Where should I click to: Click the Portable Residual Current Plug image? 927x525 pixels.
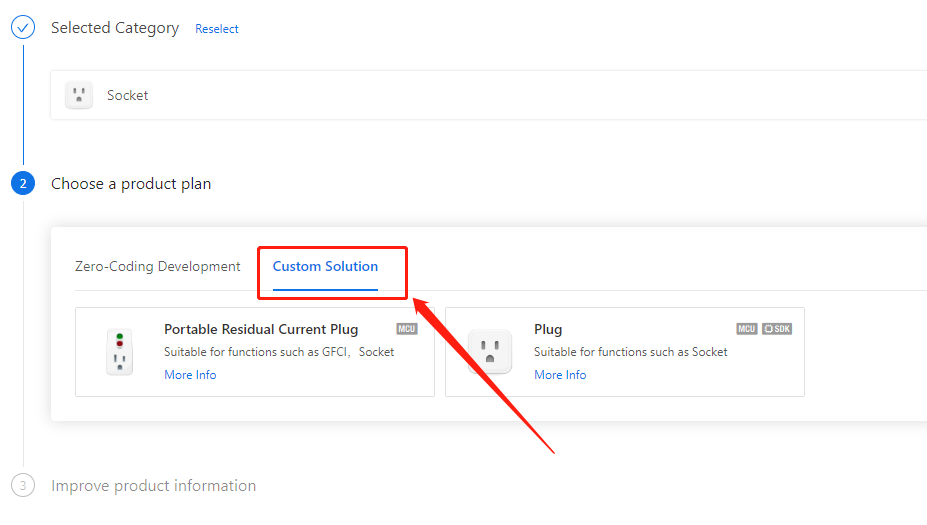point(119,352)
